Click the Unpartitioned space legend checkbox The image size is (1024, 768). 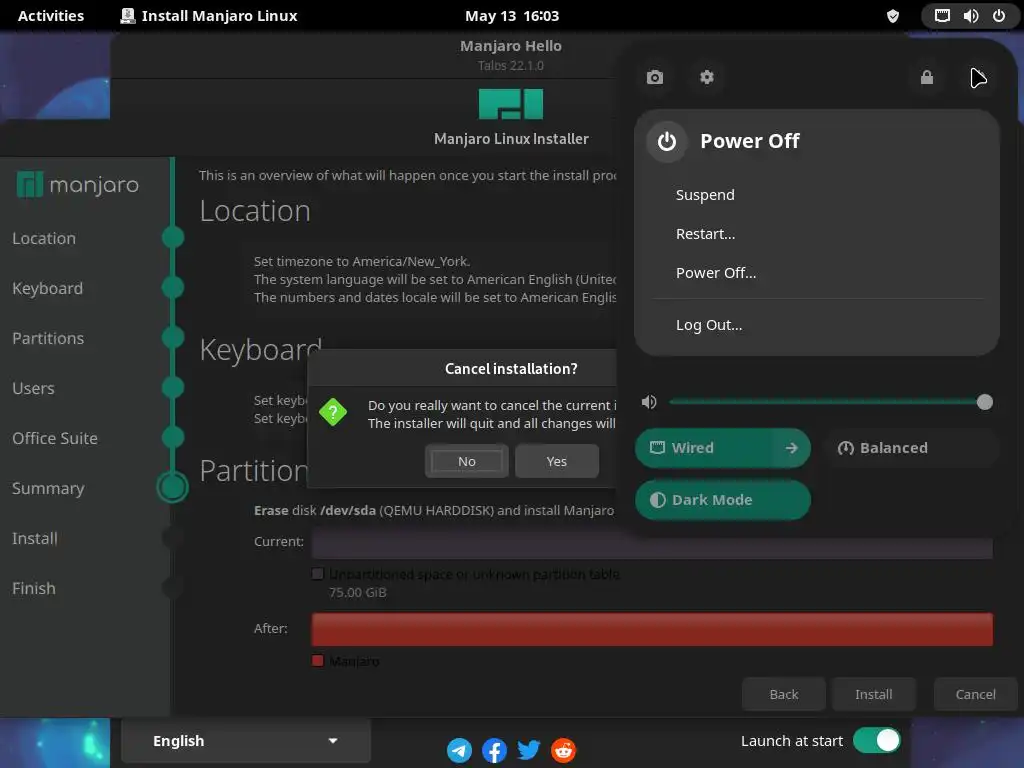tap(318, 574)
